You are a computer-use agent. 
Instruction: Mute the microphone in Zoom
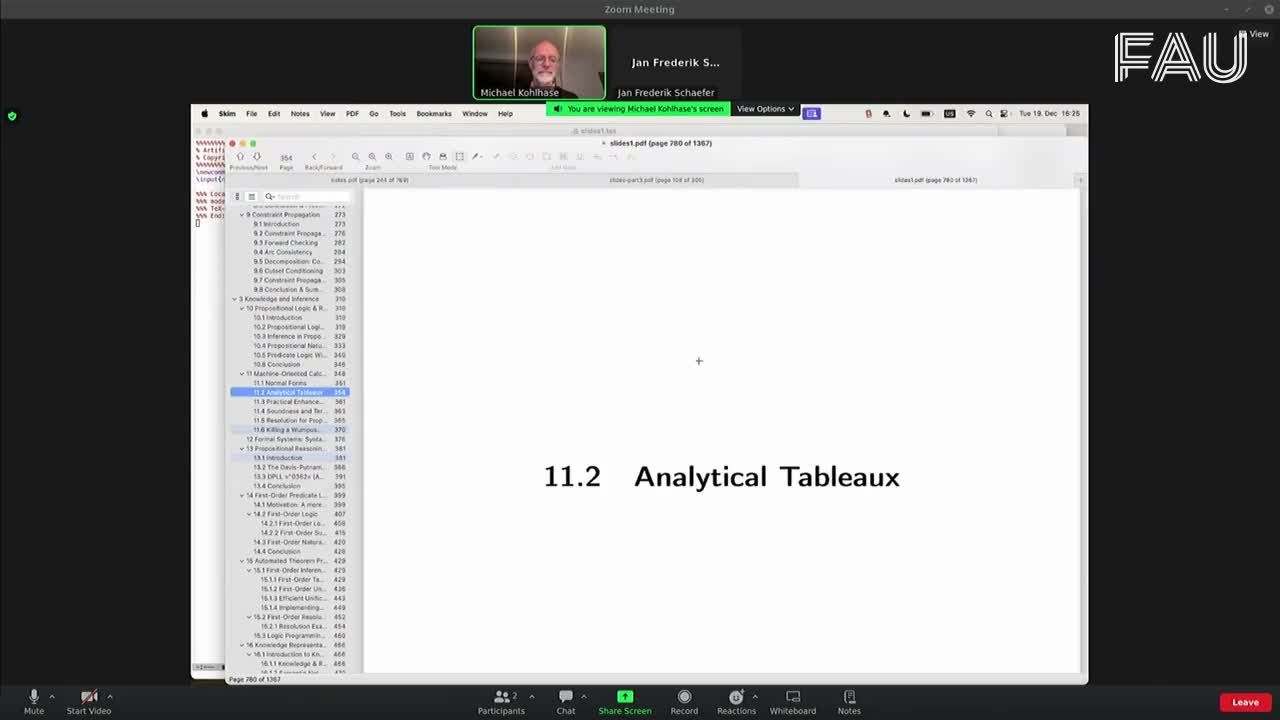pyautogui.click(x=33, y=700)
